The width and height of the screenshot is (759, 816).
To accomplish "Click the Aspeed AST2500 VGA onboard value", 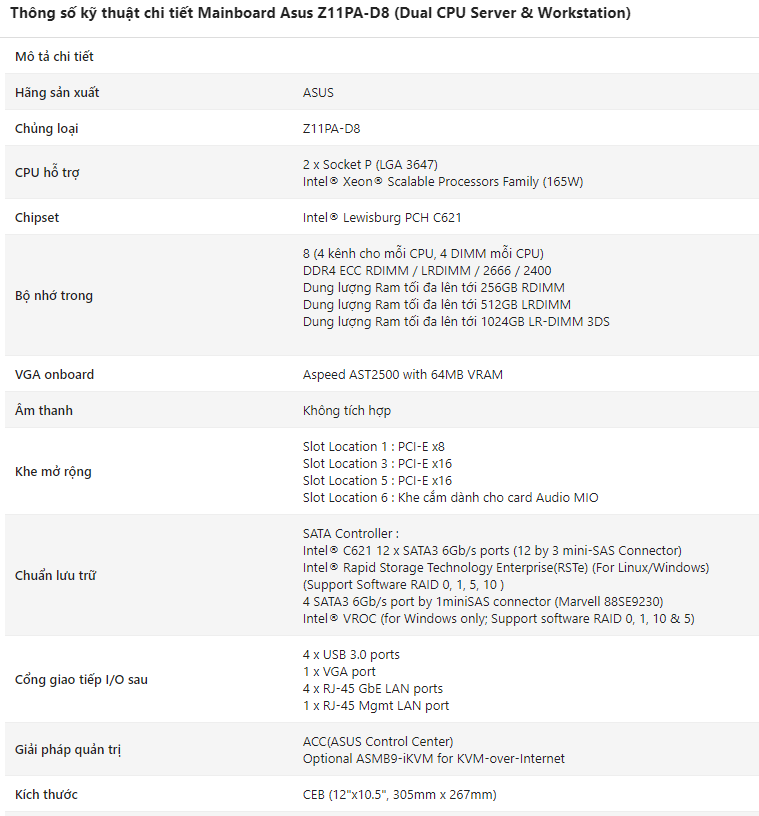I will [x=403, y=375].
